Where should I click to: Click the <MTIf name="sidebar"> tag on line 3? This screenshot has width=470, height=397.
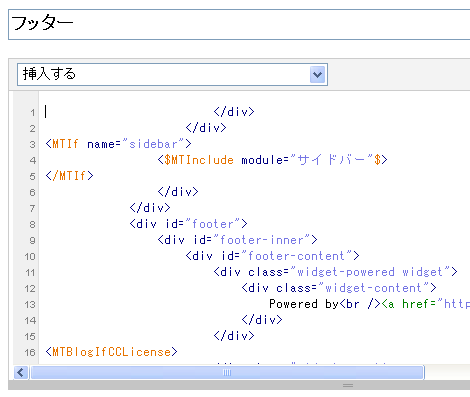point(119,144)
